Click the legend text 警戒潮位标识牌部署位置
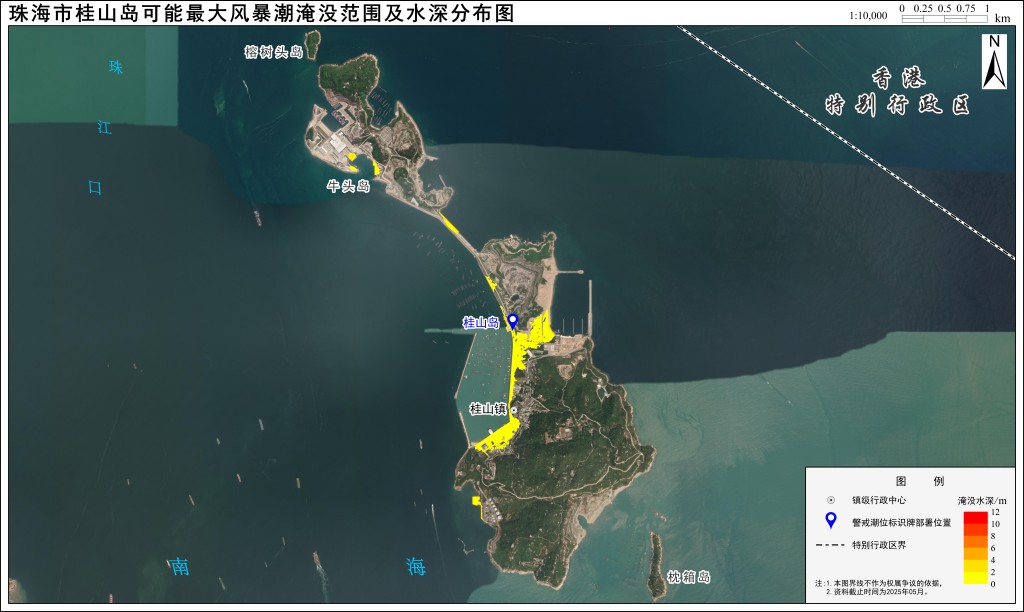1024x612 pixels. 901,523
